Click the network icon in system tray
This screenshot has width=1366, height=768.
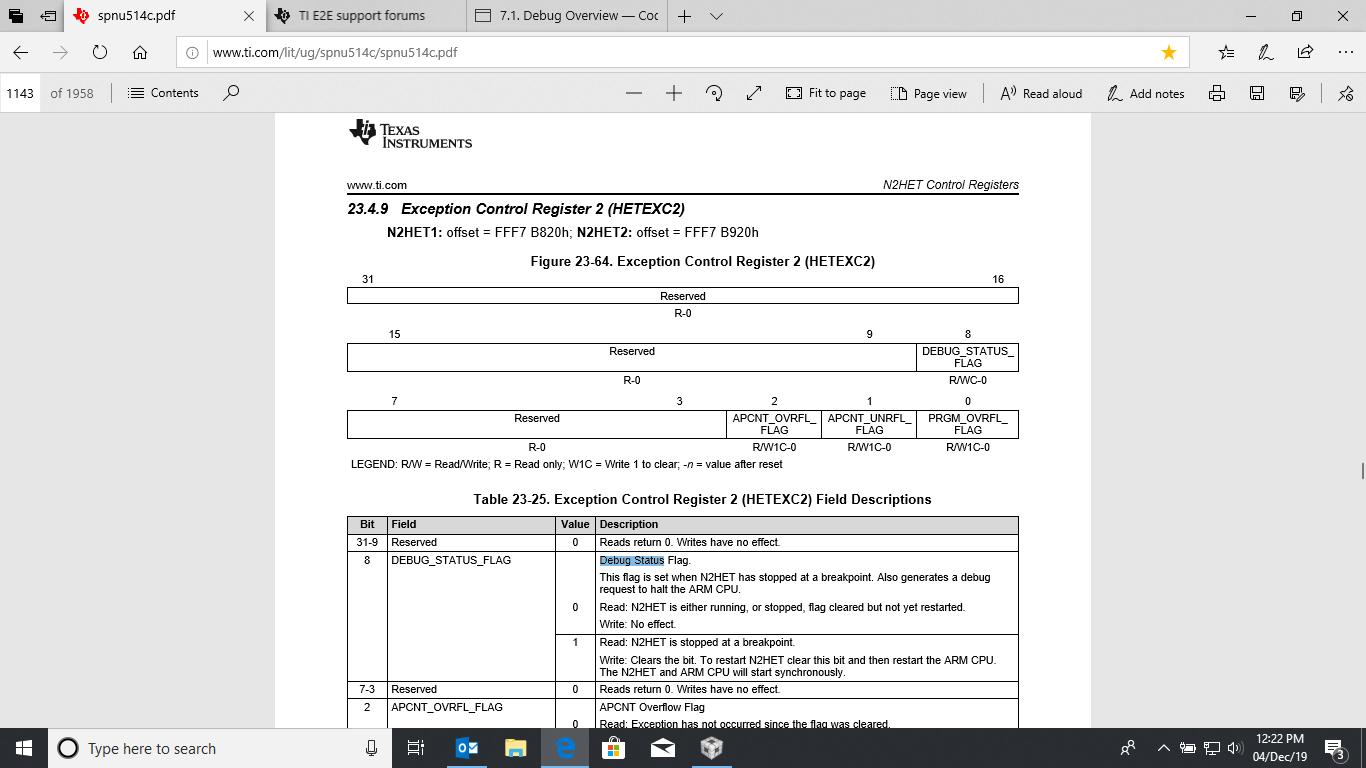(1211, 748)
